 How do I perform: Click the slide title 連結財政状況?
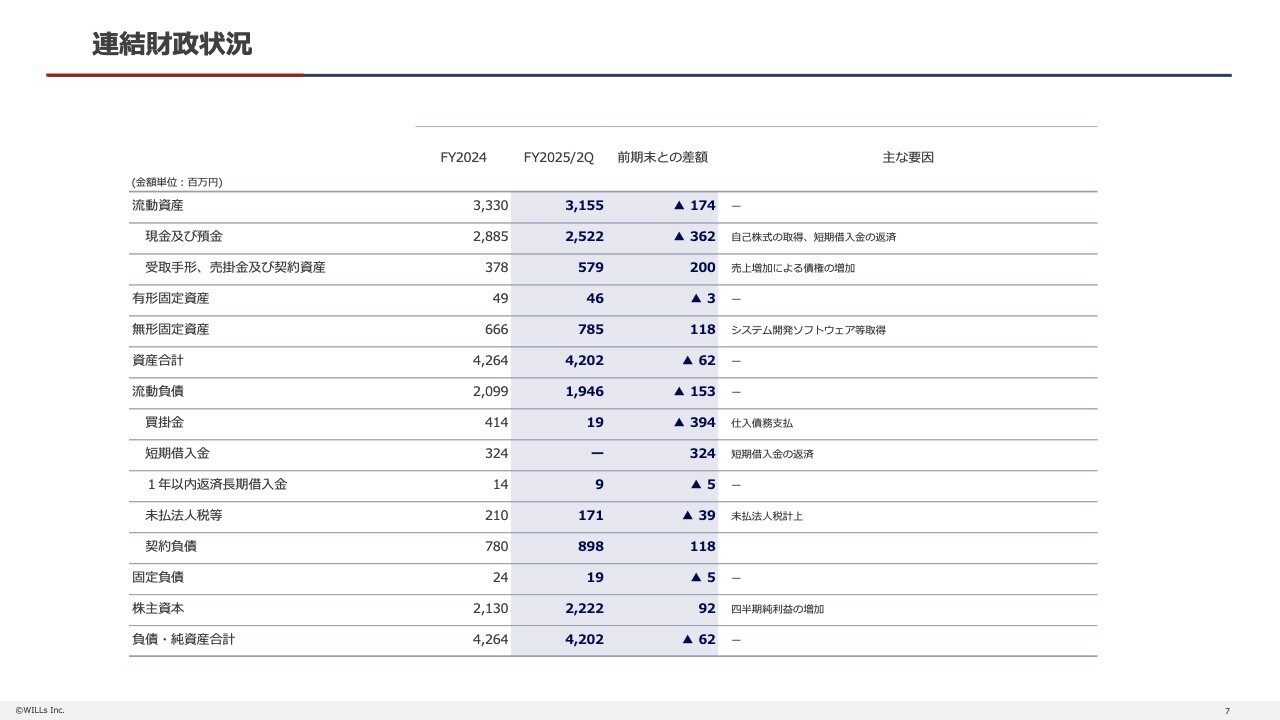coord(172,45)
